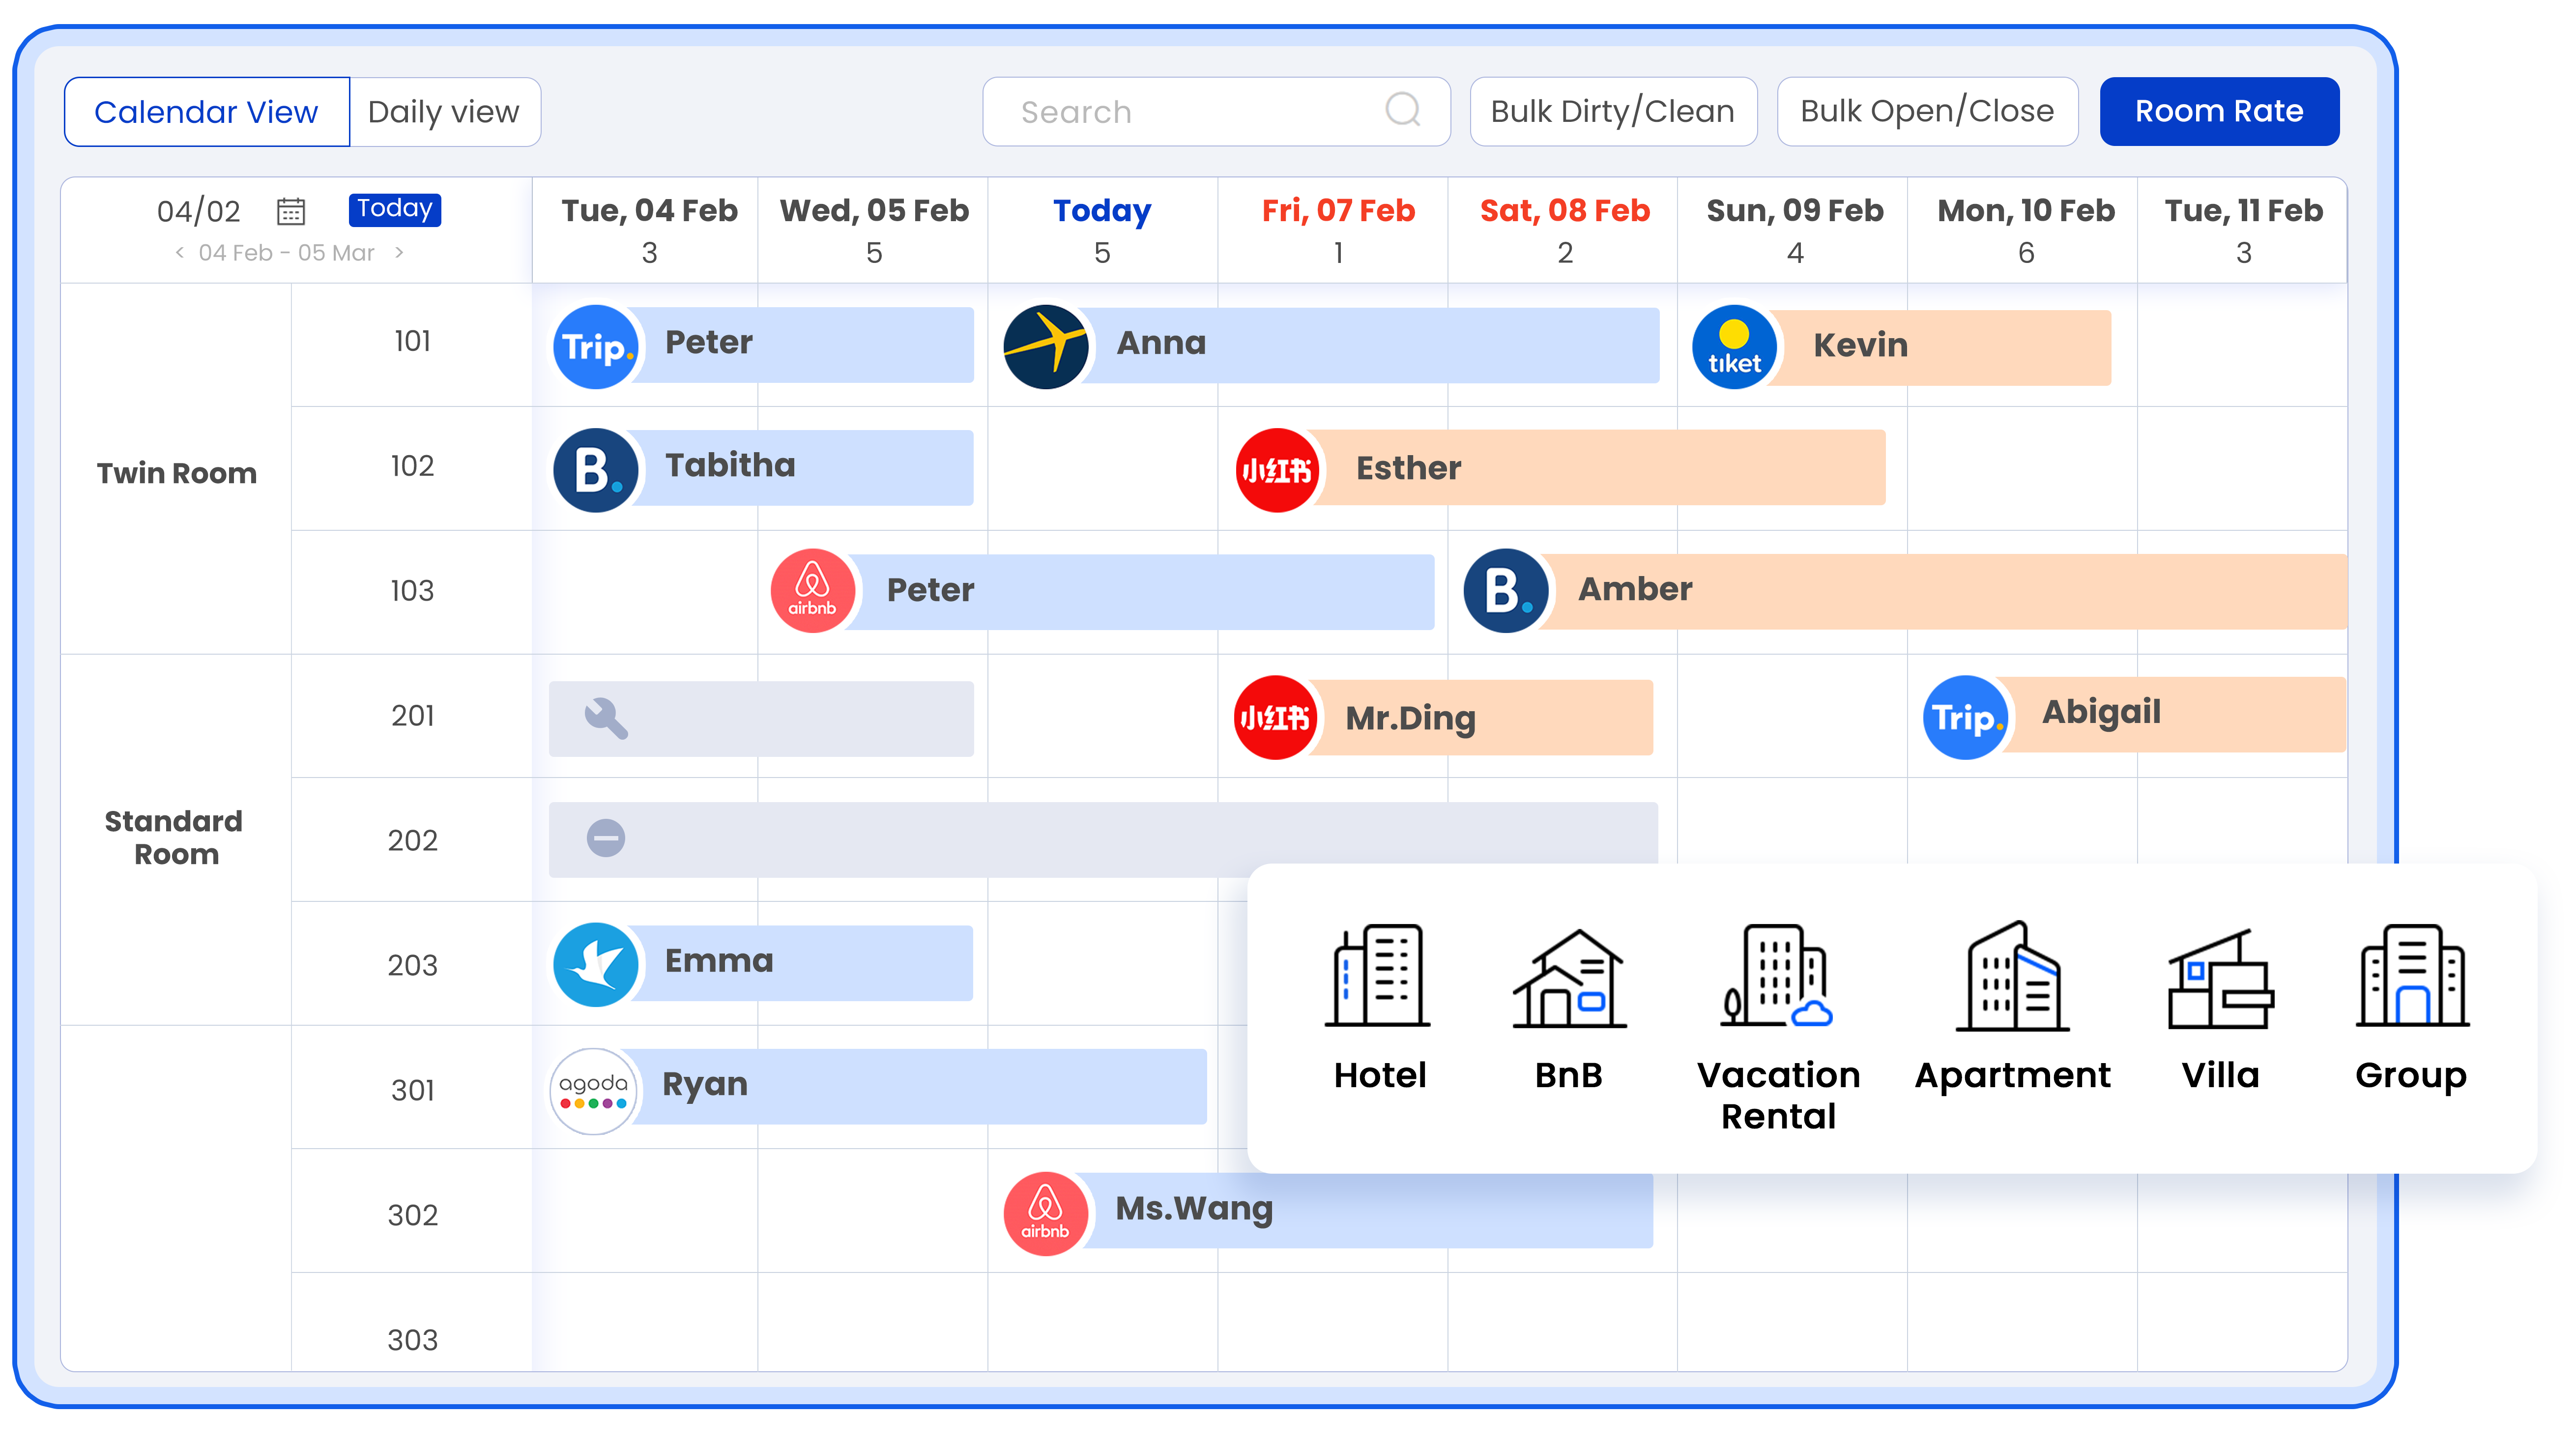Screen dimensions: 2576x1444
Task: Click room number 303
Action: (x=412, y=1341)
